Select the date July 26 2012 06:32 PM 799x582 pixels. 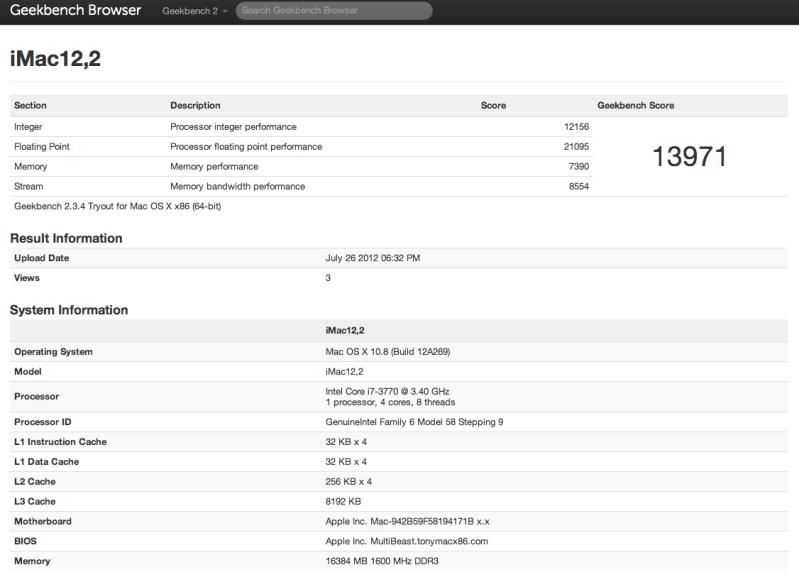(372, 258)
